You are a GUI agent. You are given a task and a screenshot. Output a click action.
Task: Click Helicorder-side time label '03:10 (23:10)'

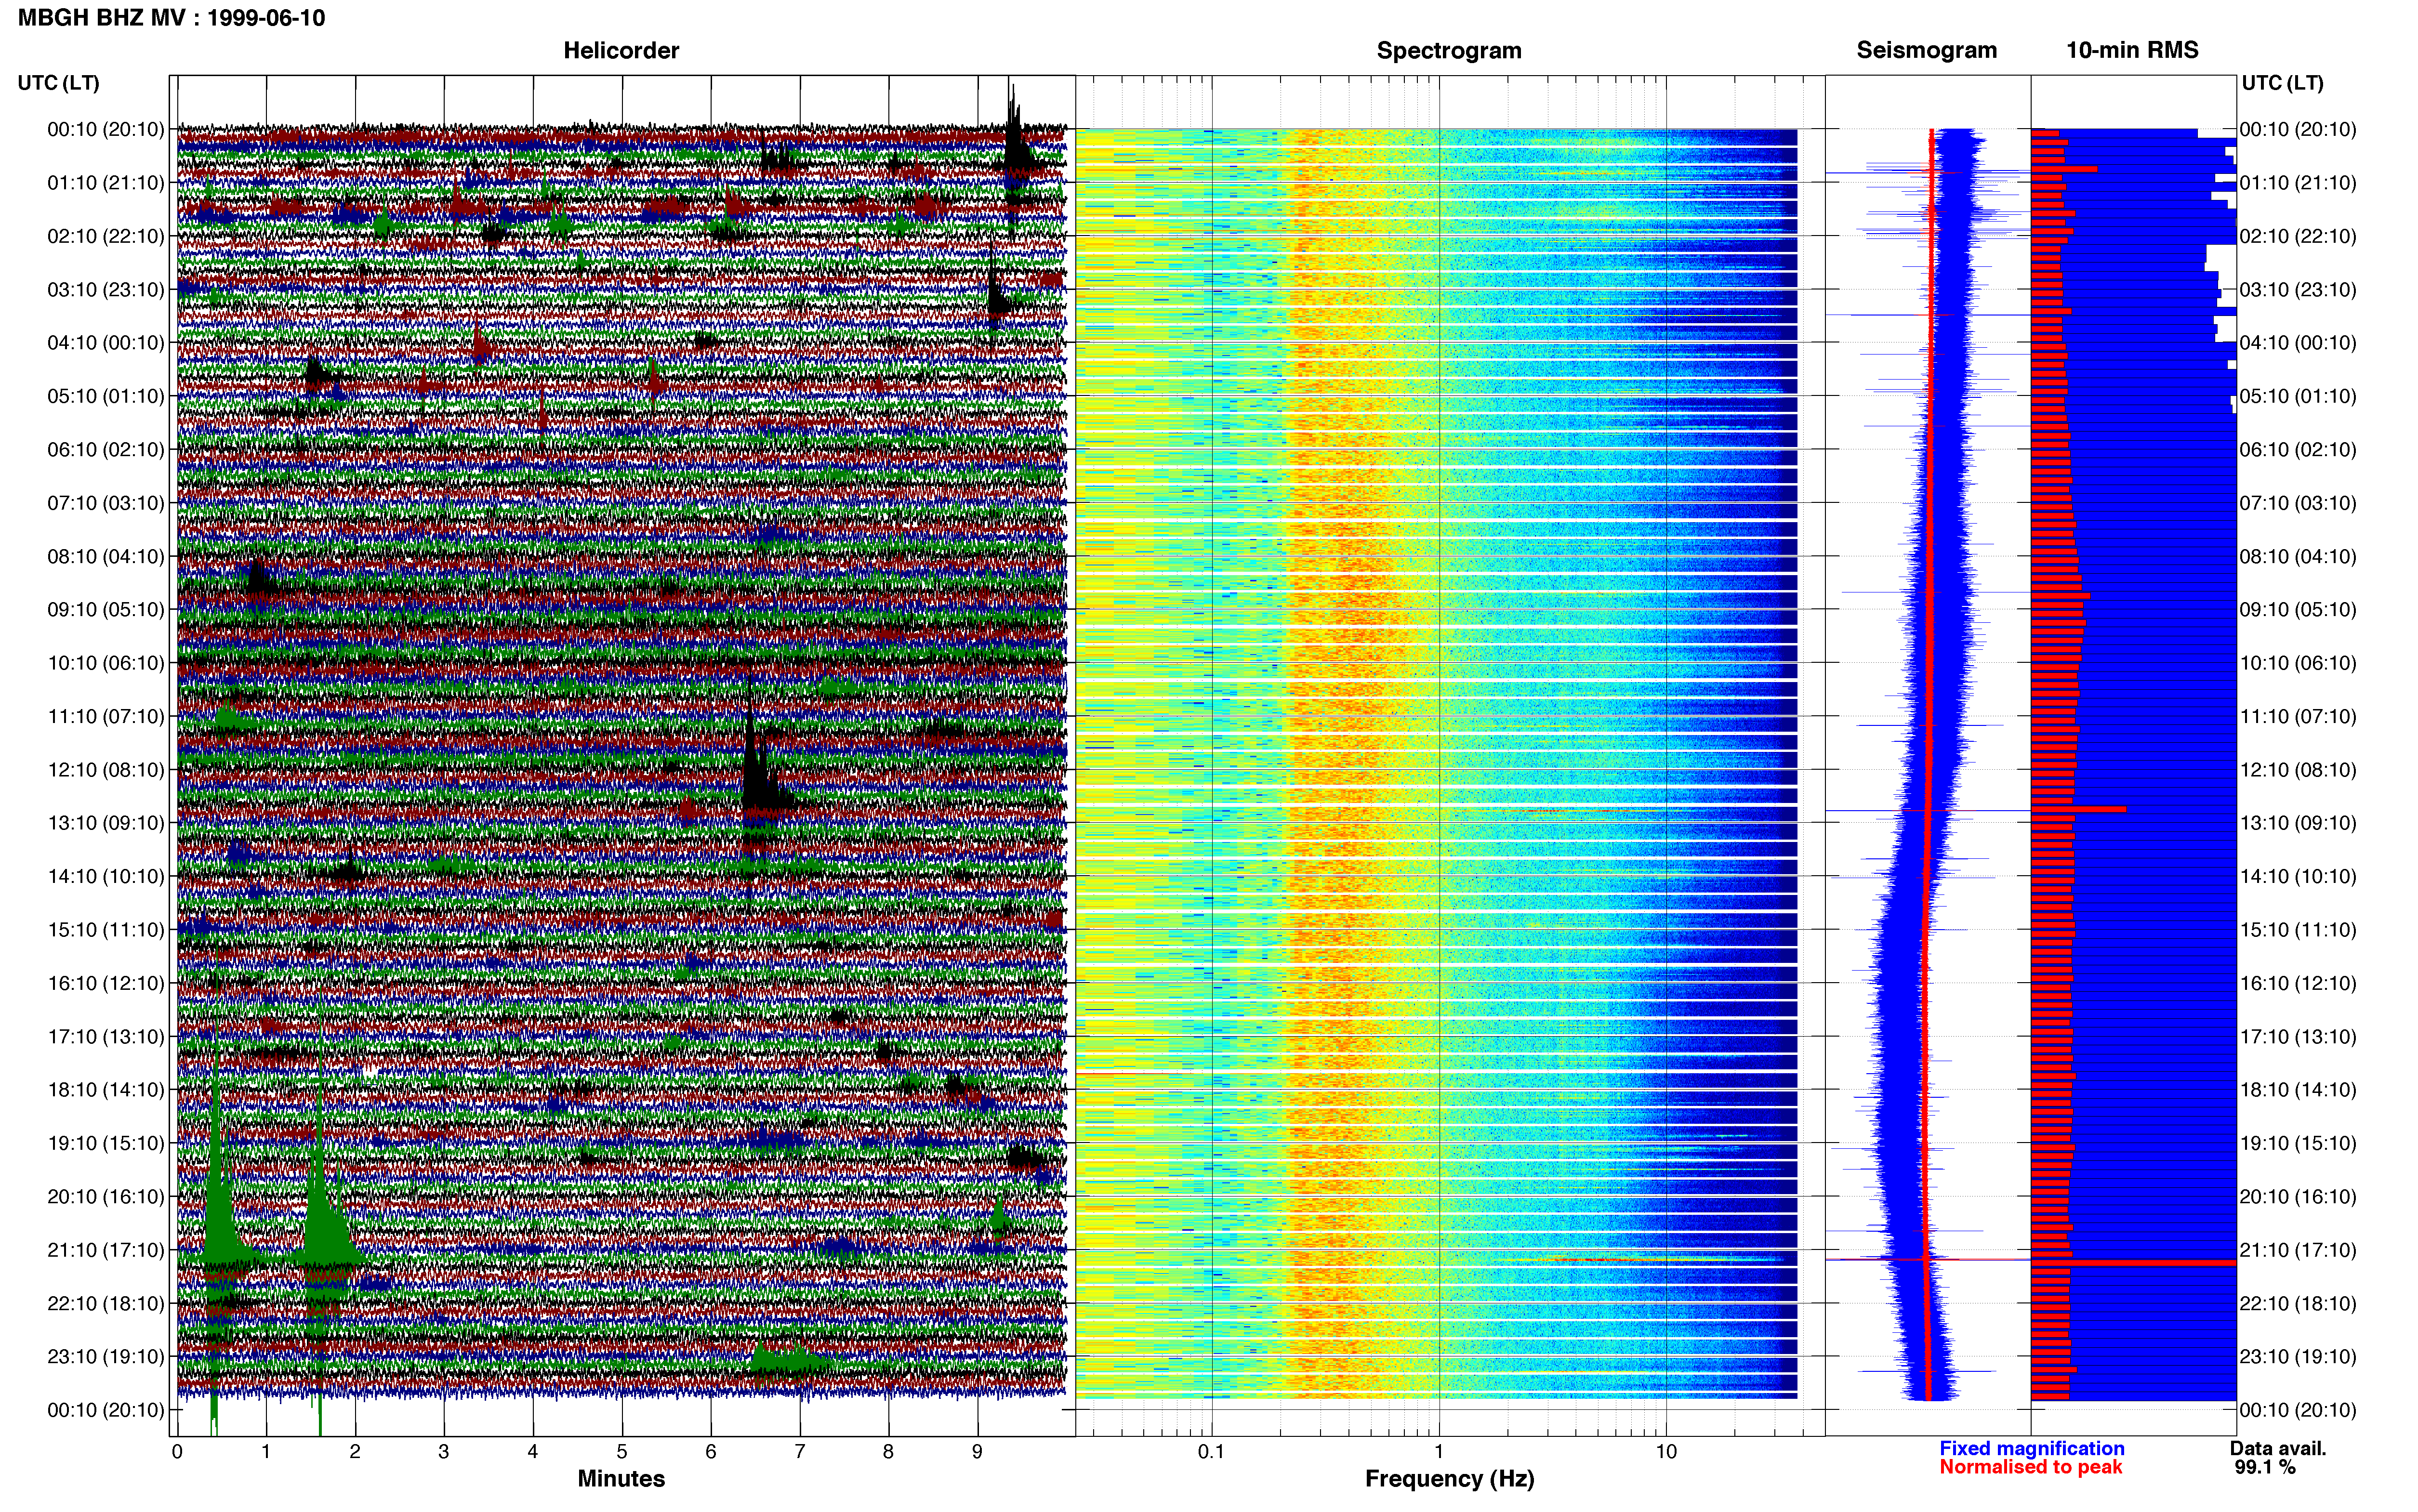[105, 290]
